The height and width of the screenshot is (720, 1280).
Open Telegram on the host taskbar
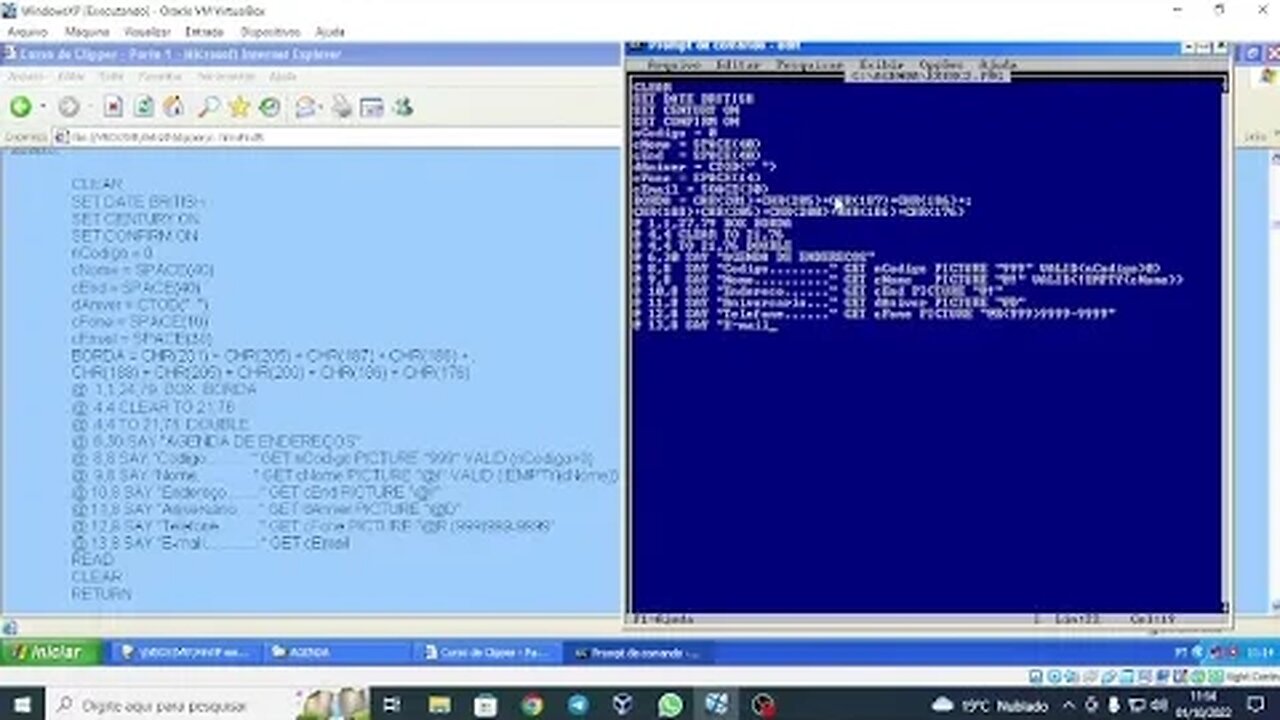pyautogui.click(x=578, y=705)
